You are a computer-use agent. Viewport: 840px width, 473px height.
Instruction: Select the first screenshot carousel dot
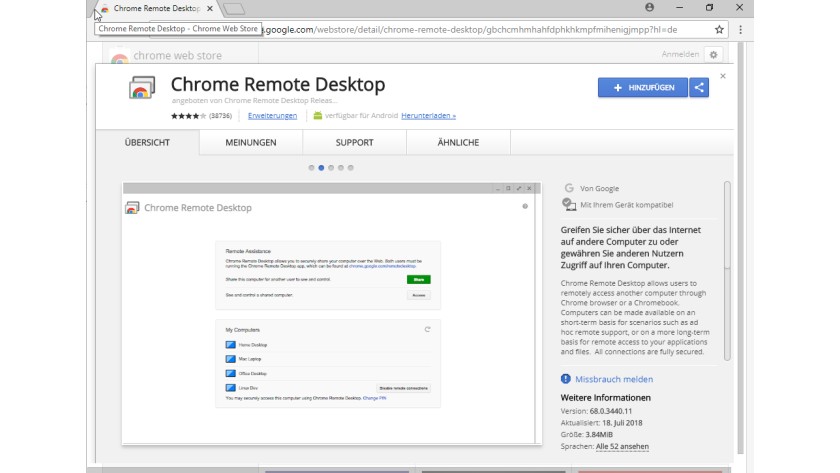pos(311,168)
